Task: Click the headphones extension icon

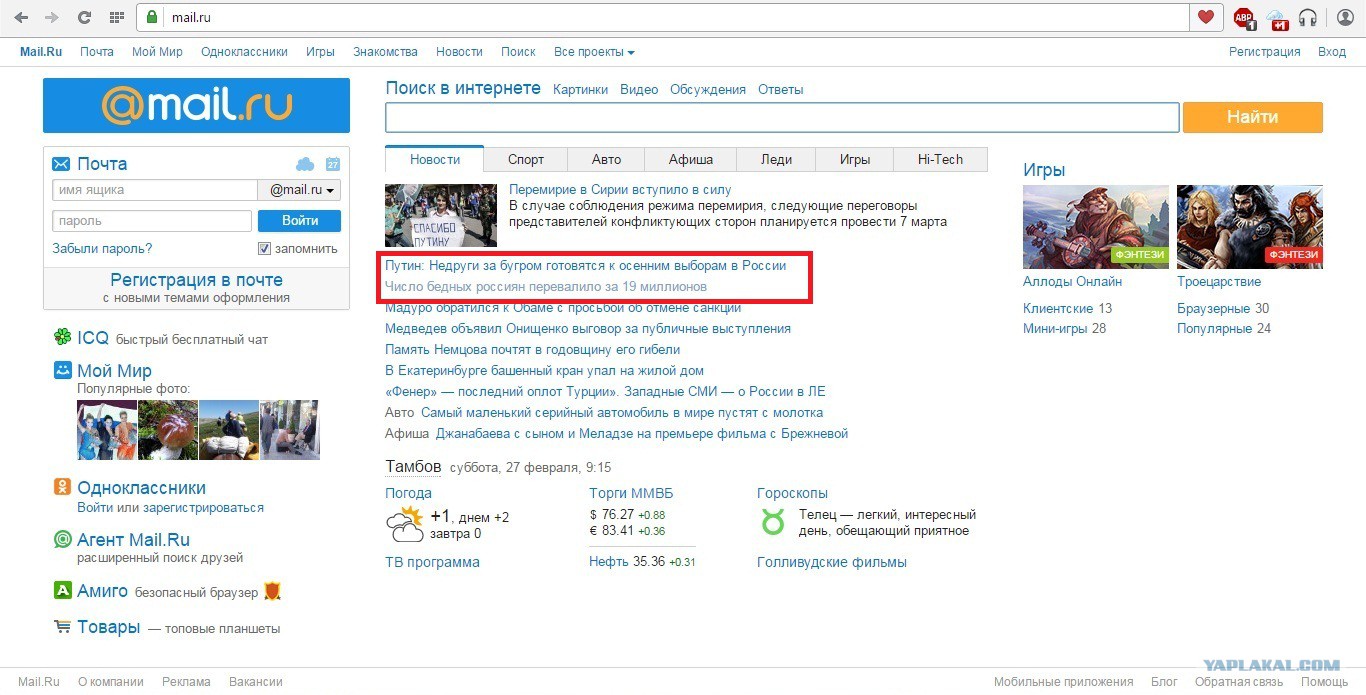Action: click(1308, 17)
